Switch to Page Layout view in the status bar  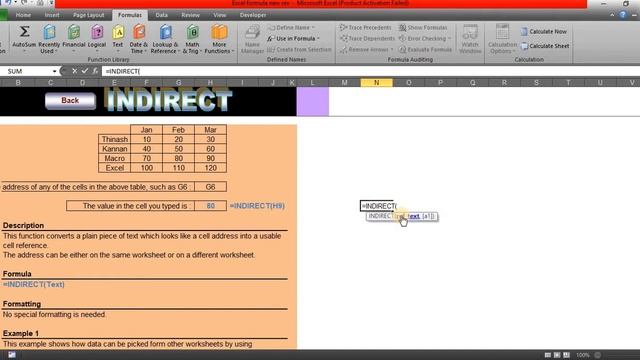557,355
